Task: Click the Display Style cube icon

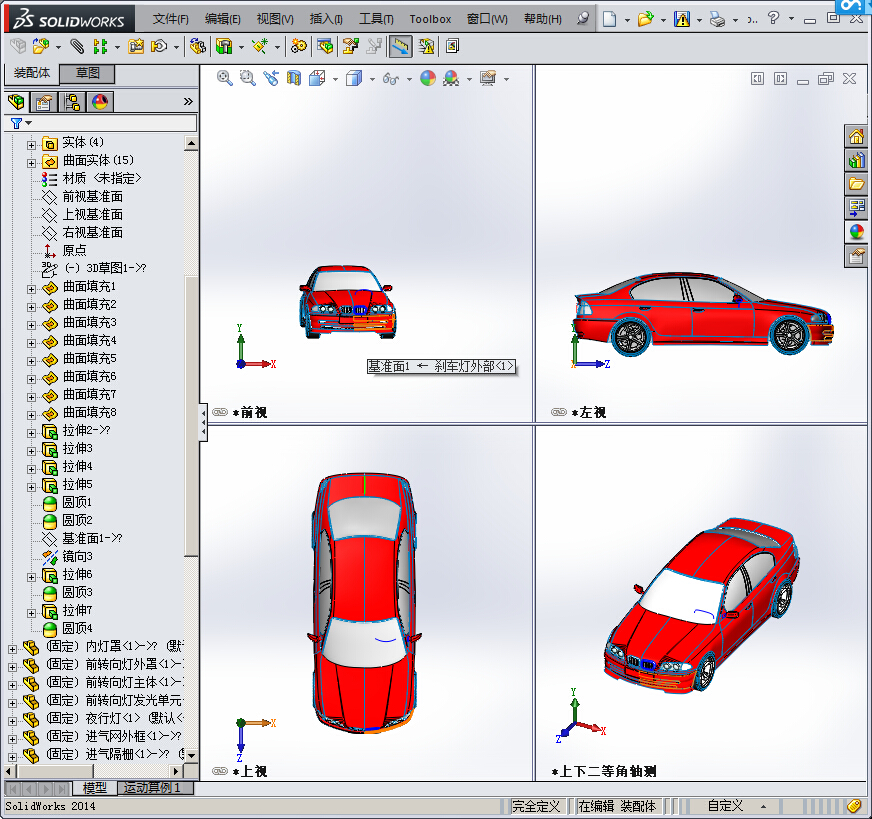Action: pyautogui.click(x=354, y=78)
